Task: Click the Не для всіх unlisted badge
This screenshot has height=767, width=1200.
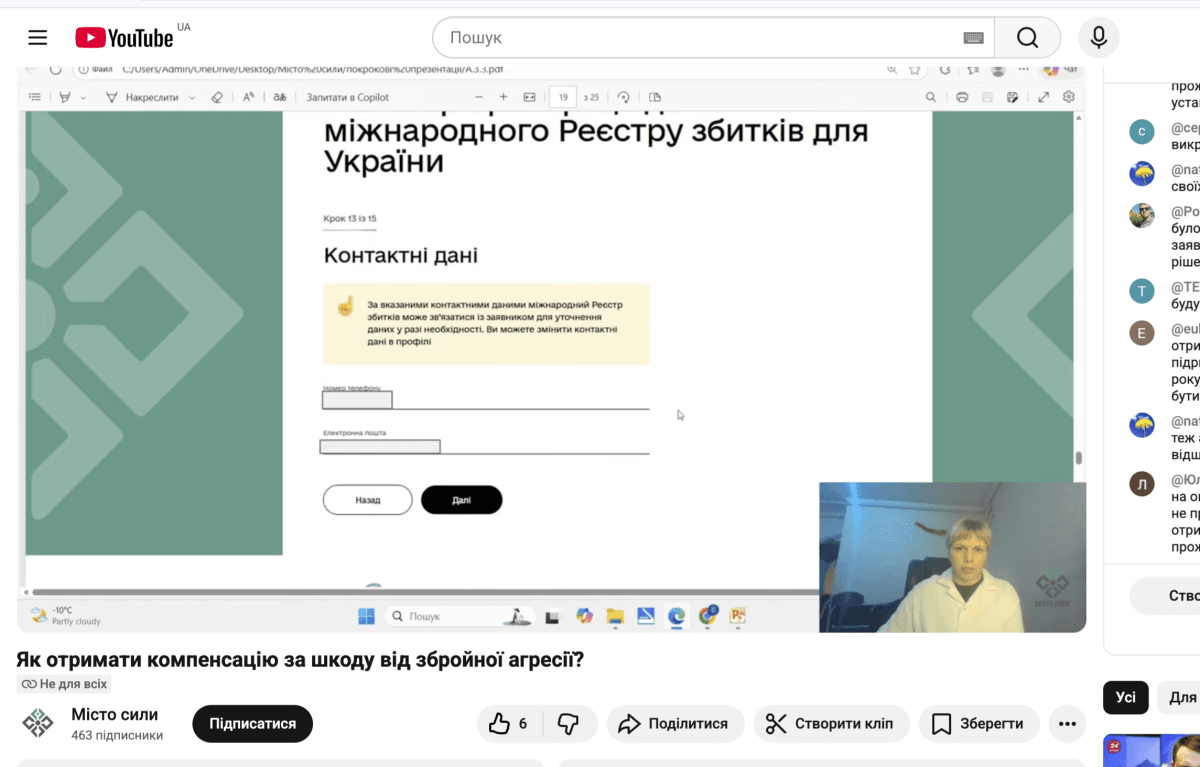Action: [x=64, y=684]
